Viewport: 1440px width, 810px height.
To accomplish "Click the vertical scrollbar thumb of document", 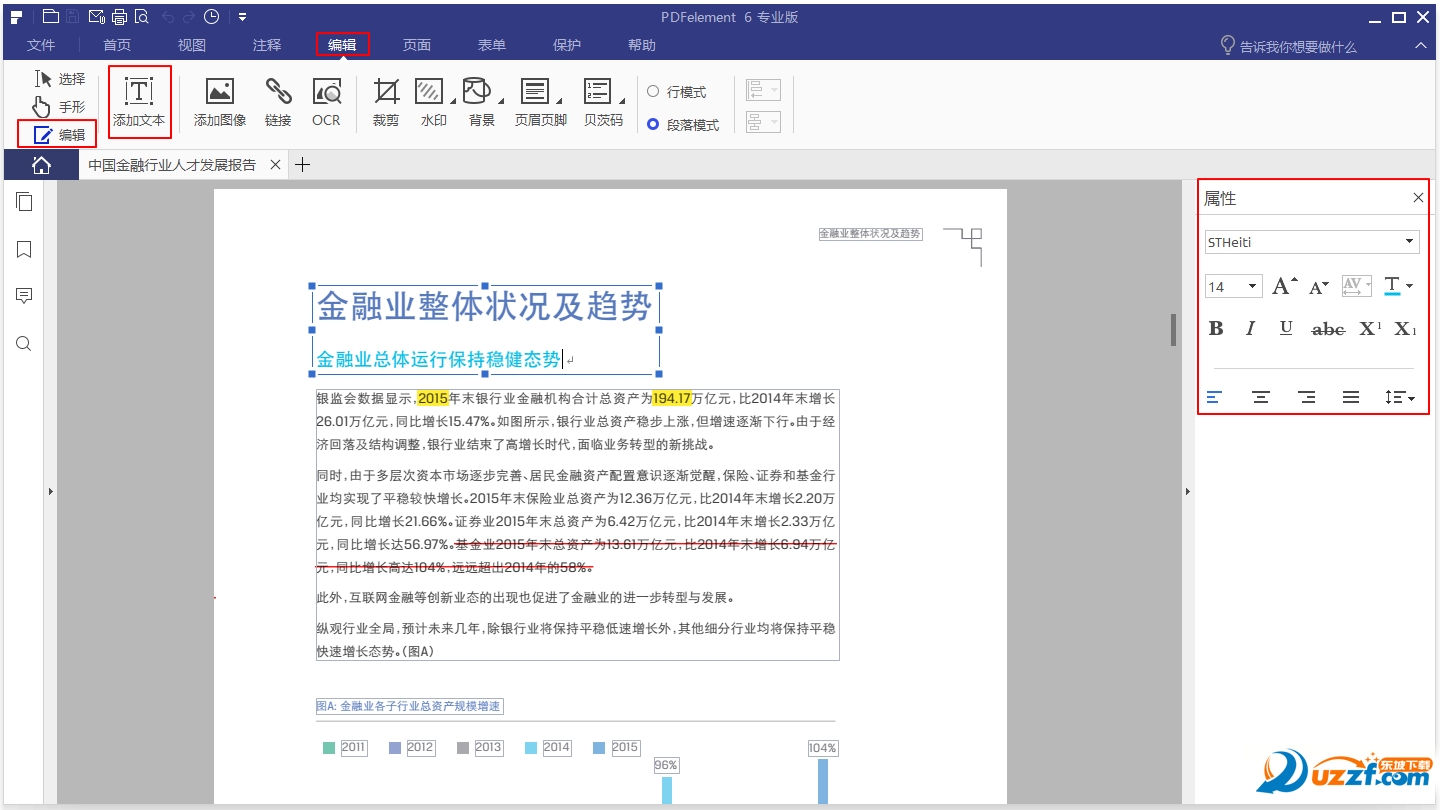I will 1173,330.
